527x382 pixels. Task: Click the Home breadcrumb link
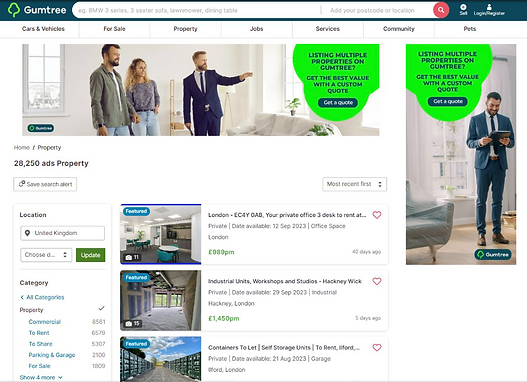(22, 147)
